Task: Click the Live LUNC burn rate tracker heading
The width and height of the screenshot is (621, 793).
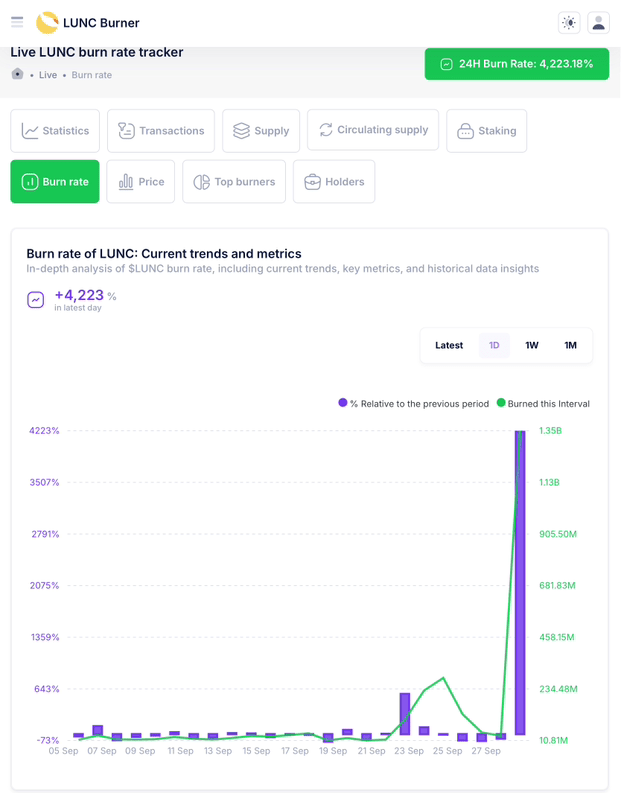Action: (97, 52)
